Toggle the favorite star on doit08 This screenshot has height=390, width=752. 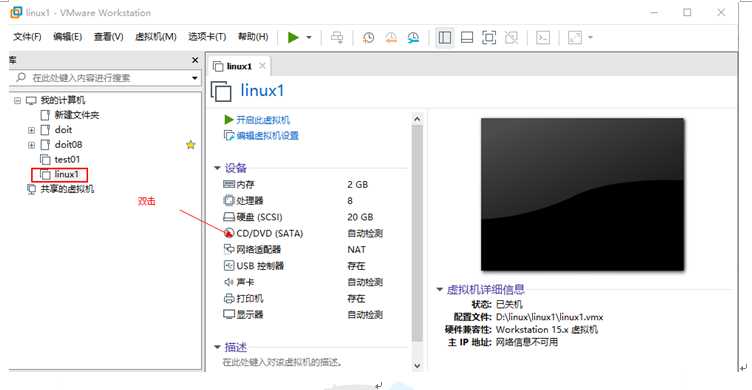pos(190,144)
